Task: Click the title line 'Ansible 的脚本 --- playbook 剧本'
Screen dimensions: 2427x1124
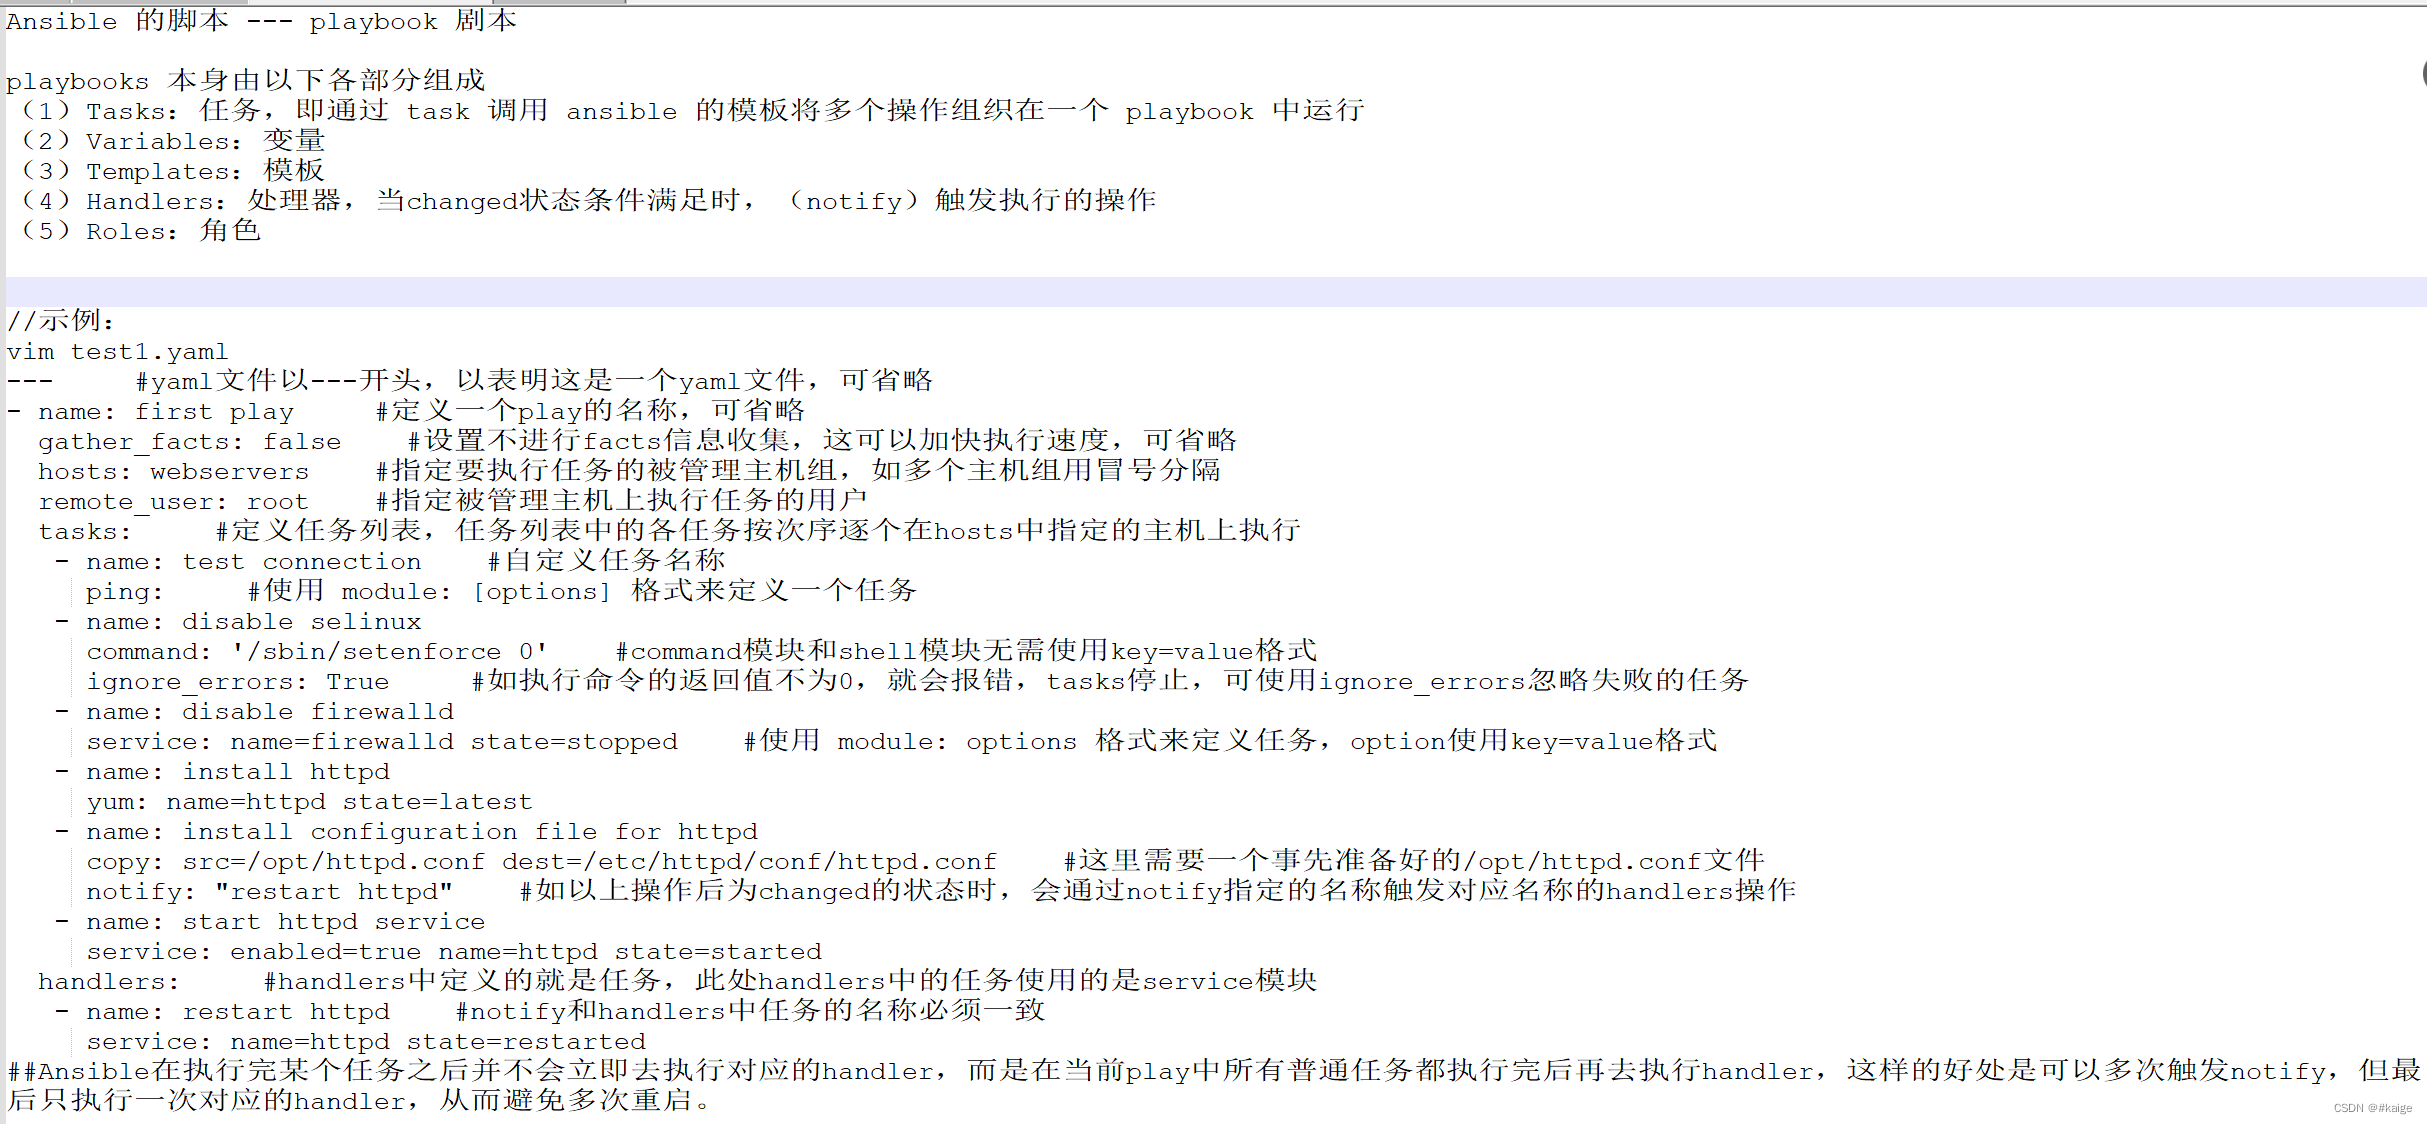Action: [261, 21]
